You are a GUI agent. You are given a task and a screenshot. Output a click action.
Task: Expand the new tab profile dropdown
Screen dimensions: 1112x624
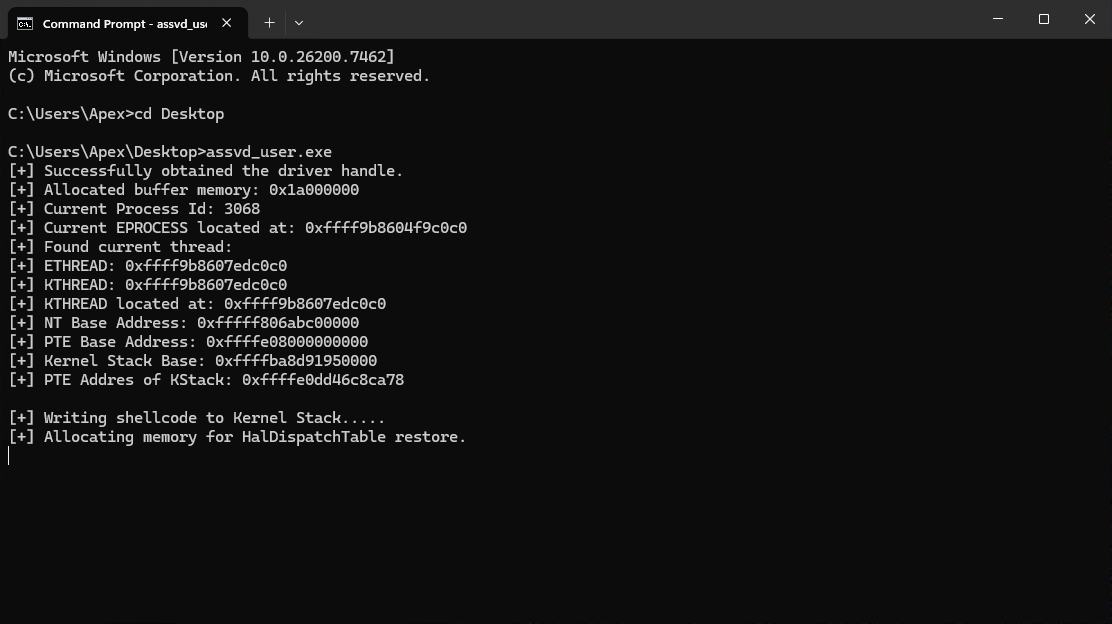(298, 22)
